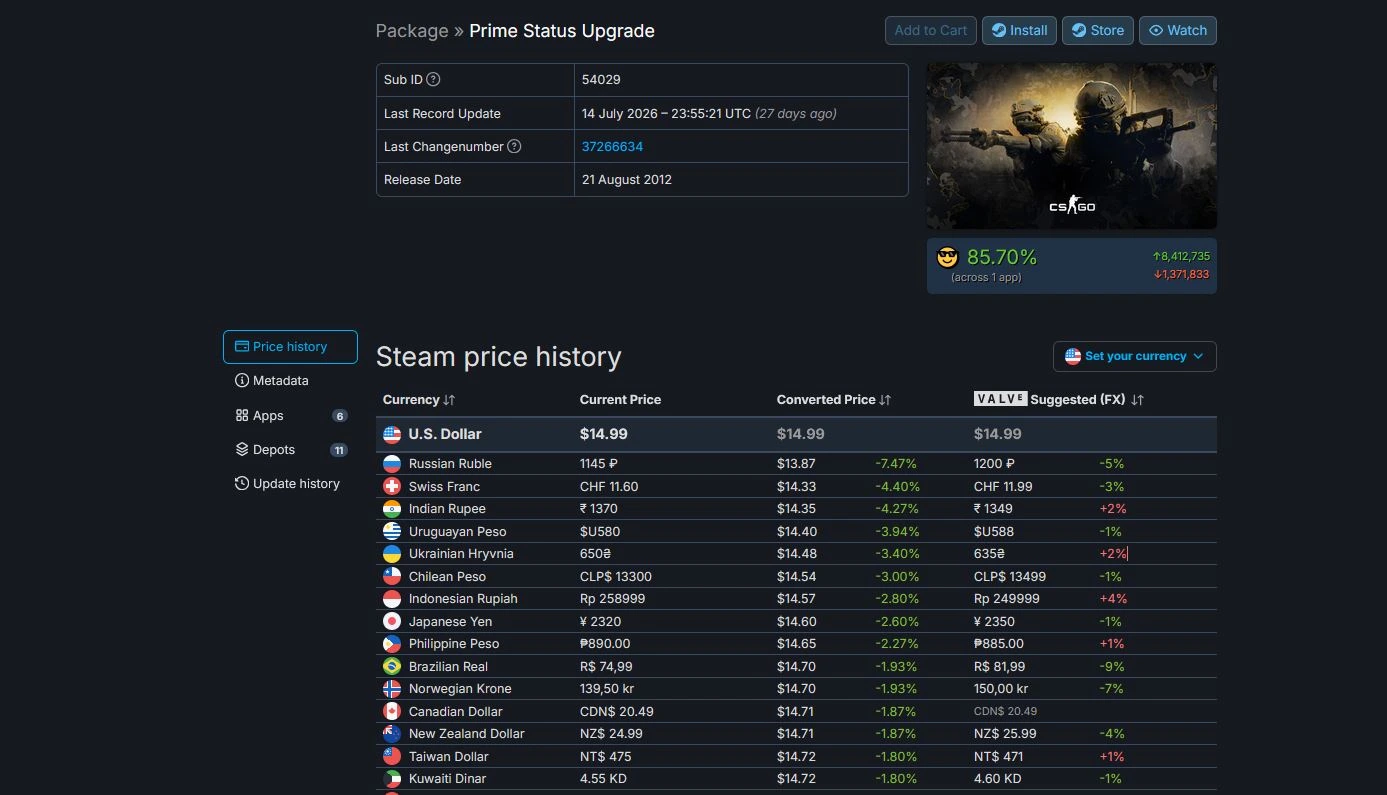The height and width of the screenshot is (795, 1387).
Task: Switch to the Depots tab
Action: (290, 450)
